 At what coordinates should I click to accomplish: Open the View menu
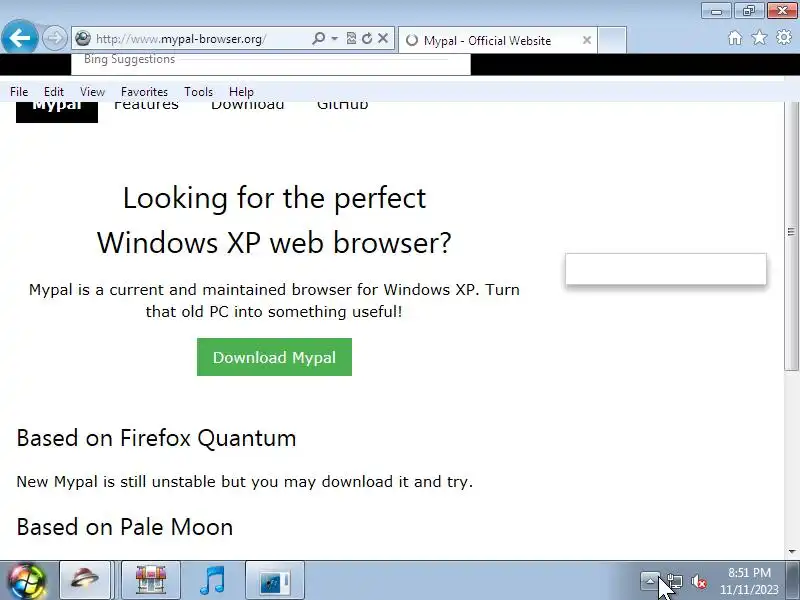pyautogui.click(x=92, y=92)
